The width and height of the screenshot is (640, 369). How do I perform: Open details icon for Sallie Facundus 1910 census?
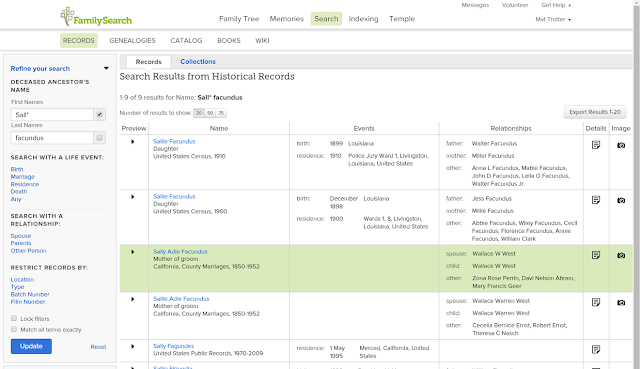(596, 145)
